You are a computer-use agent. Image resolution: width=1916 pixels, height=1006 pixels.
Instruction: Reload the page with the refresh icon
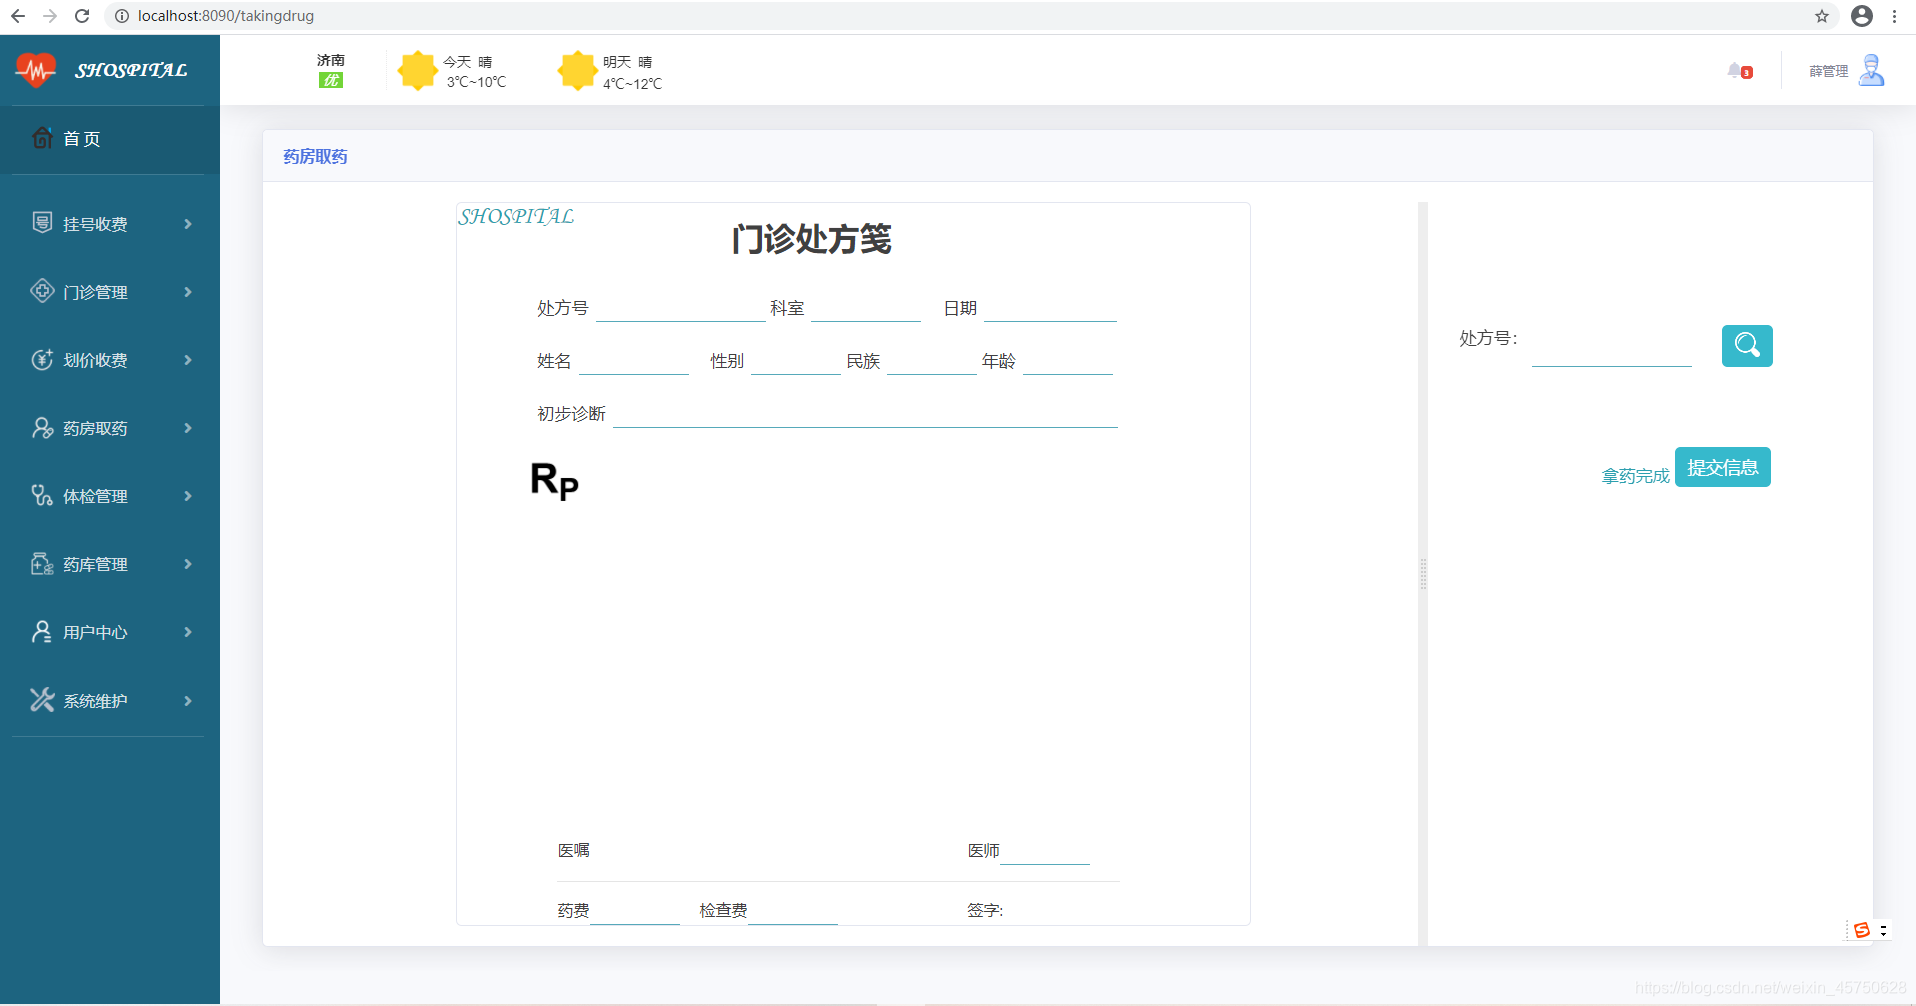tap(83, 16)
